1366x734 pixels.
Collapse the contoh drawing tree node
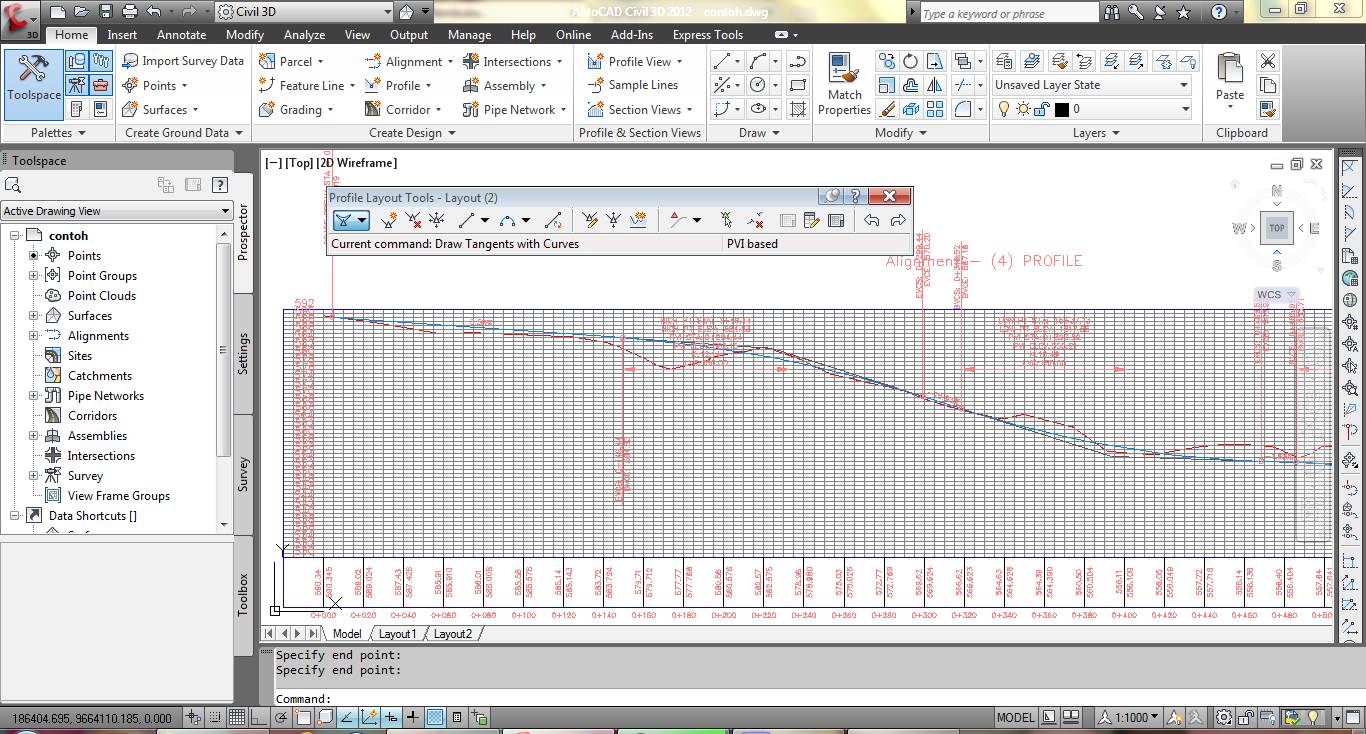pos(15,236)
